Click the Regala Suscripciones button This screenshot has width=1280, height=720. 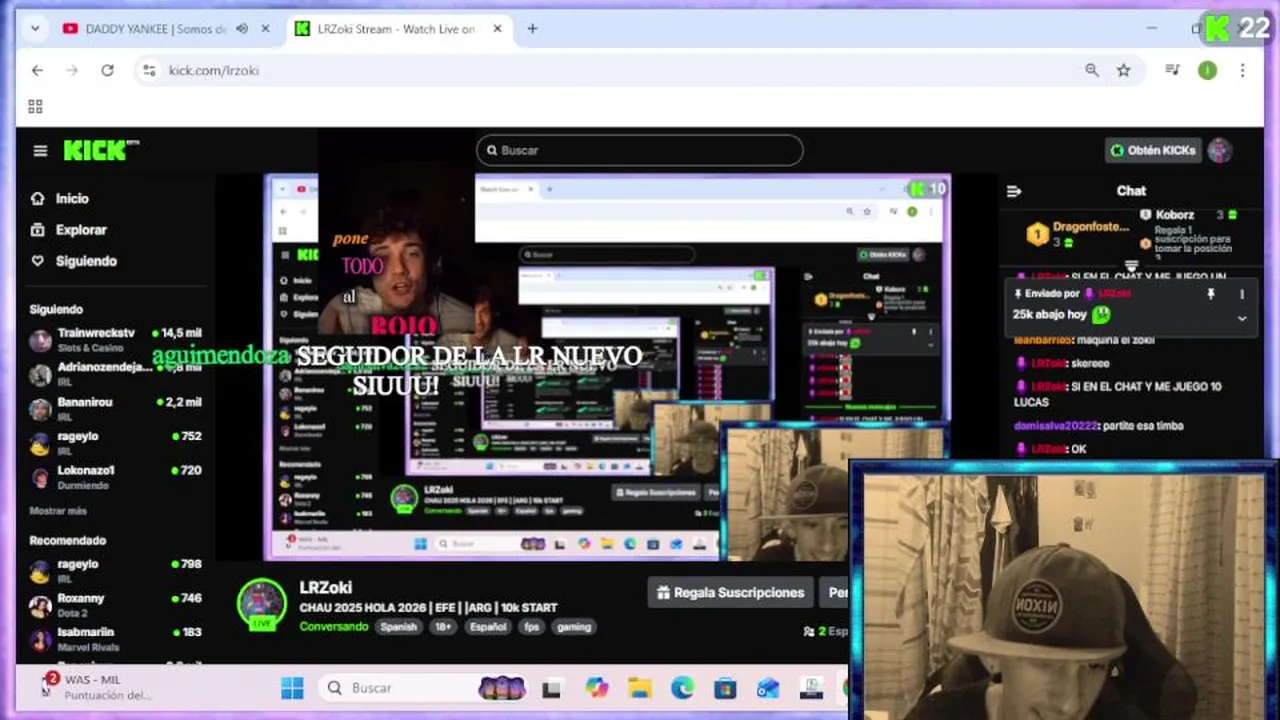point(730,593)
